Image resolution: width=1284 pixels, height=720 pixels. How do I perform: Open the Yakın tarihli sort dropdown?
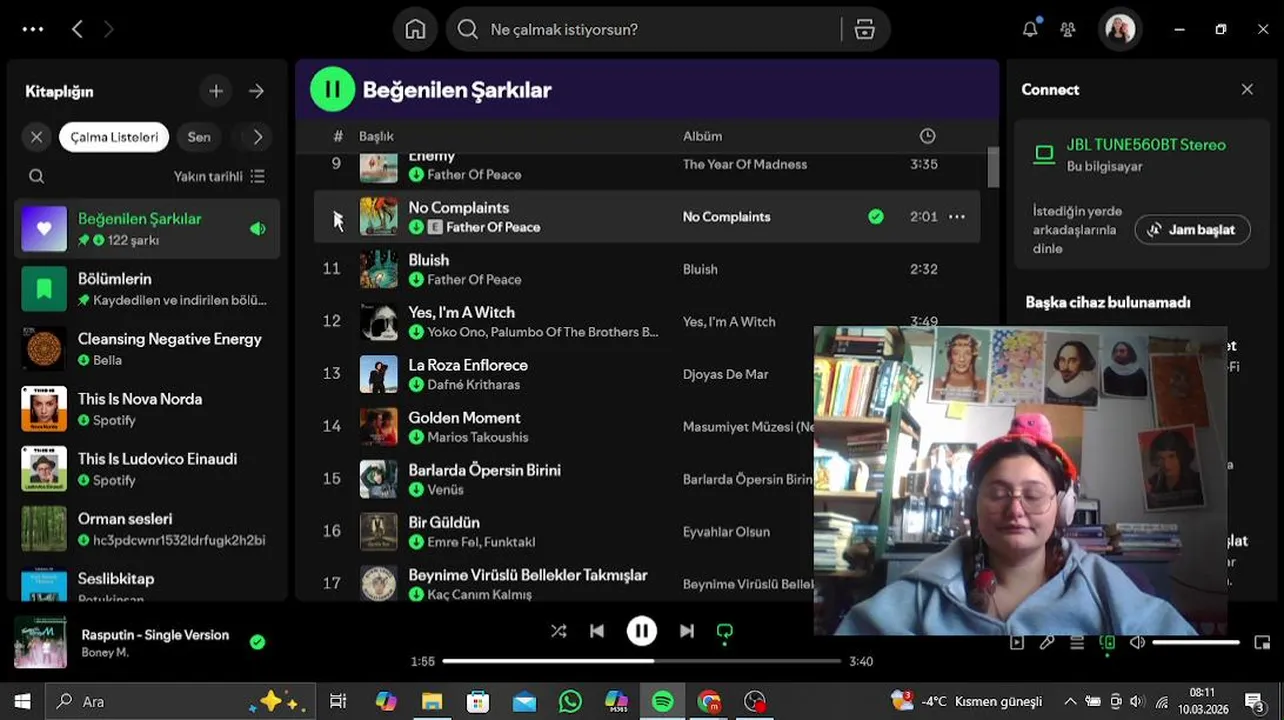(x=219, y=176)
